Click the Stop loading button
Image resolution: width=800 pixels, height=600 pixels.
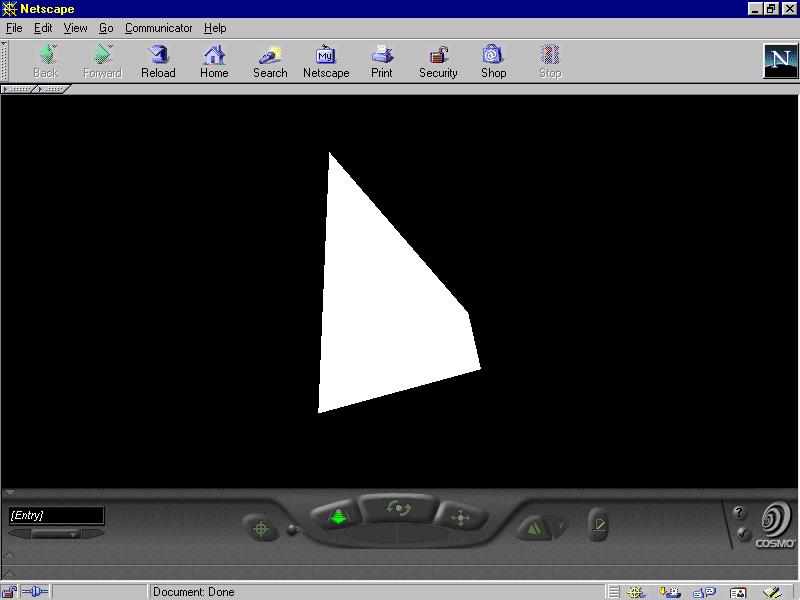(x=550, y=61)
